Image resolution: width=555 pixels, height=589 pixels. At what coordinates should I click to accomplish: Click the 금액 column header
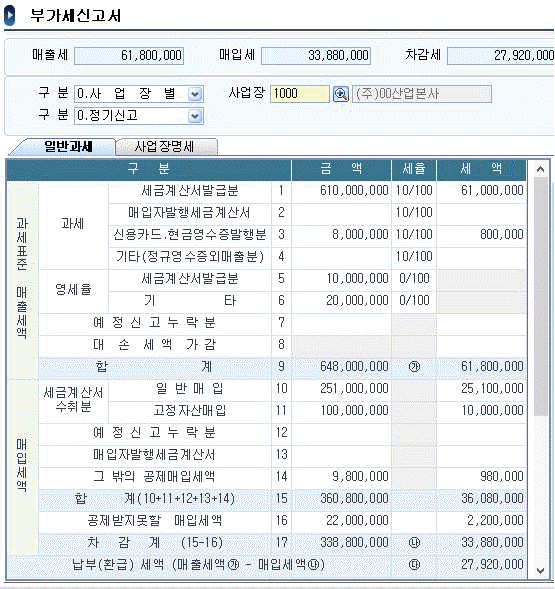(x=341, y=169)
